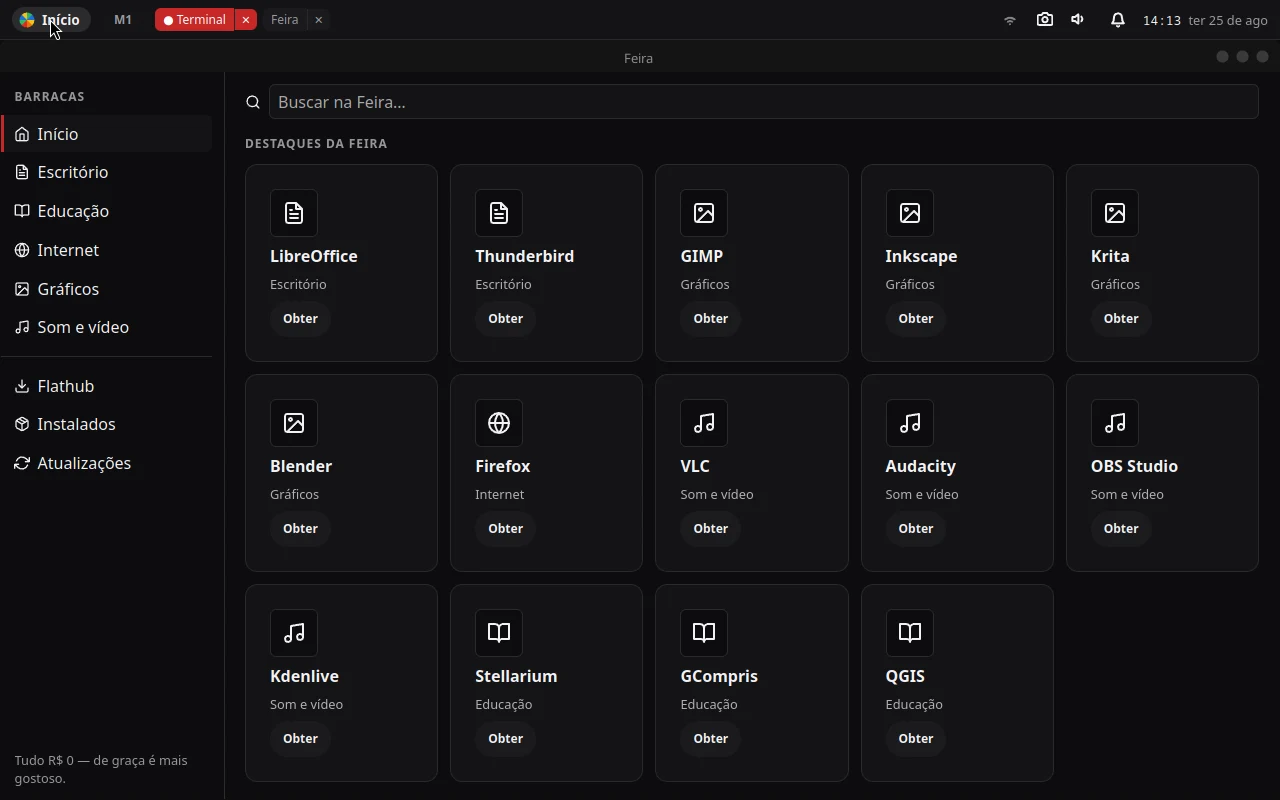Install VLC via Obter
1280x800 pixels.
(710, 529)
